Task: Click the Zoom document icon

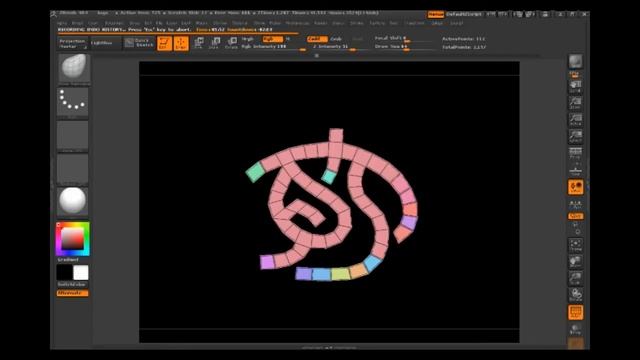Action: tap(576, 103)
